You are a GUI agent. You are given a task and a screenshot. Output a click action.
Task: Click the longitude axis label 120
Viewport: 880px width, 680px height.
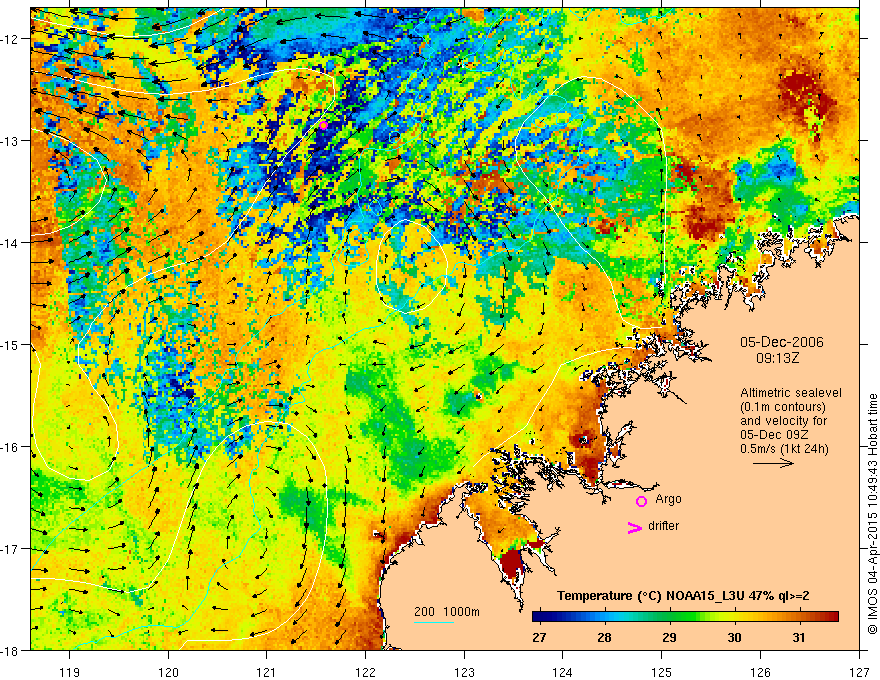(x=168, y=672)
